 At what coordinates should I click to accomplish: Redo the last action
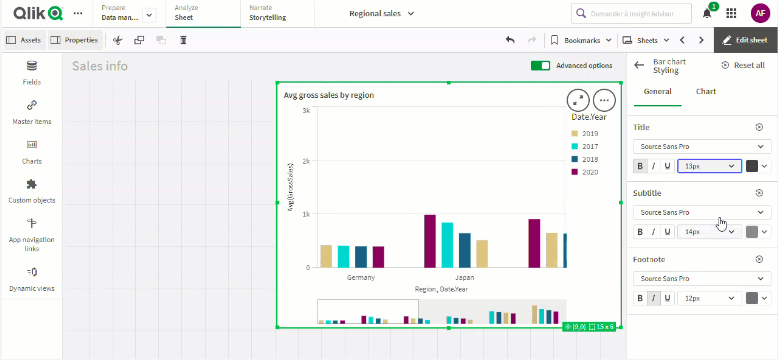(531, 40)
